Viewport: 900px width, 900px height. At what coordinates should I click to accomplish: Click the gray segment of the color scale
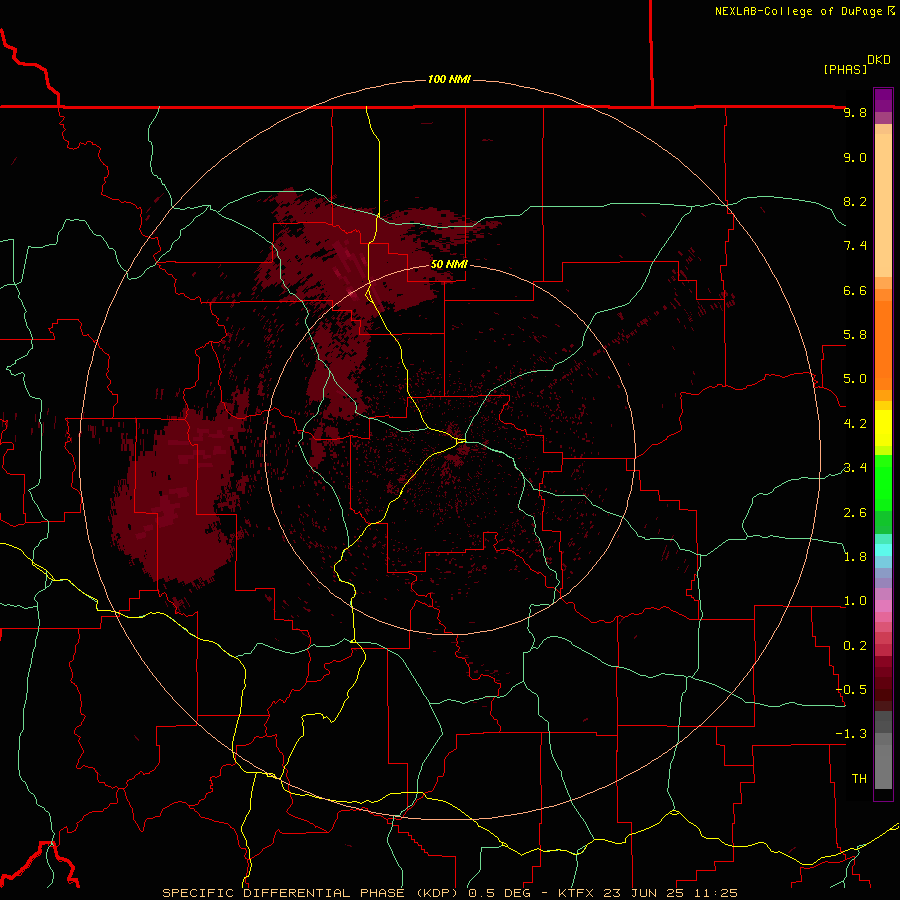(x=883, y=749)
